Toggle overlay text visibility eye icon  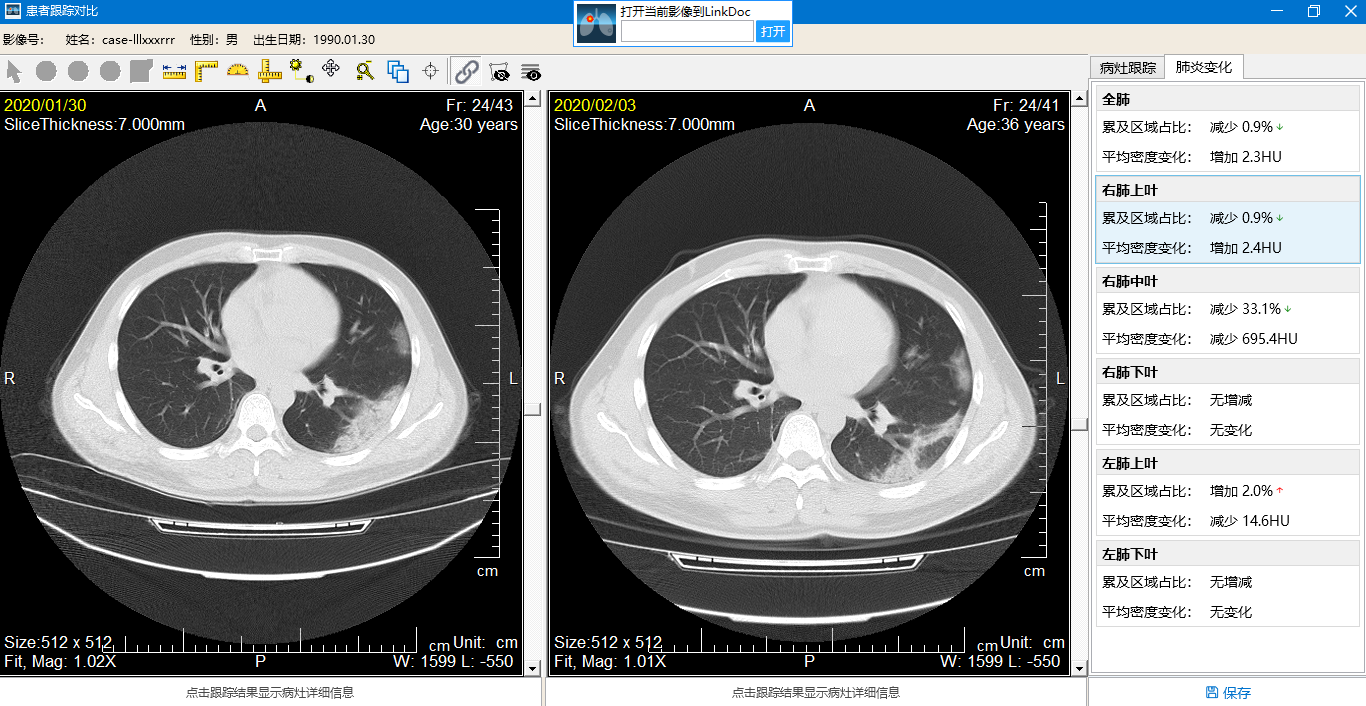pyautogui.click(x=531, y=72)
